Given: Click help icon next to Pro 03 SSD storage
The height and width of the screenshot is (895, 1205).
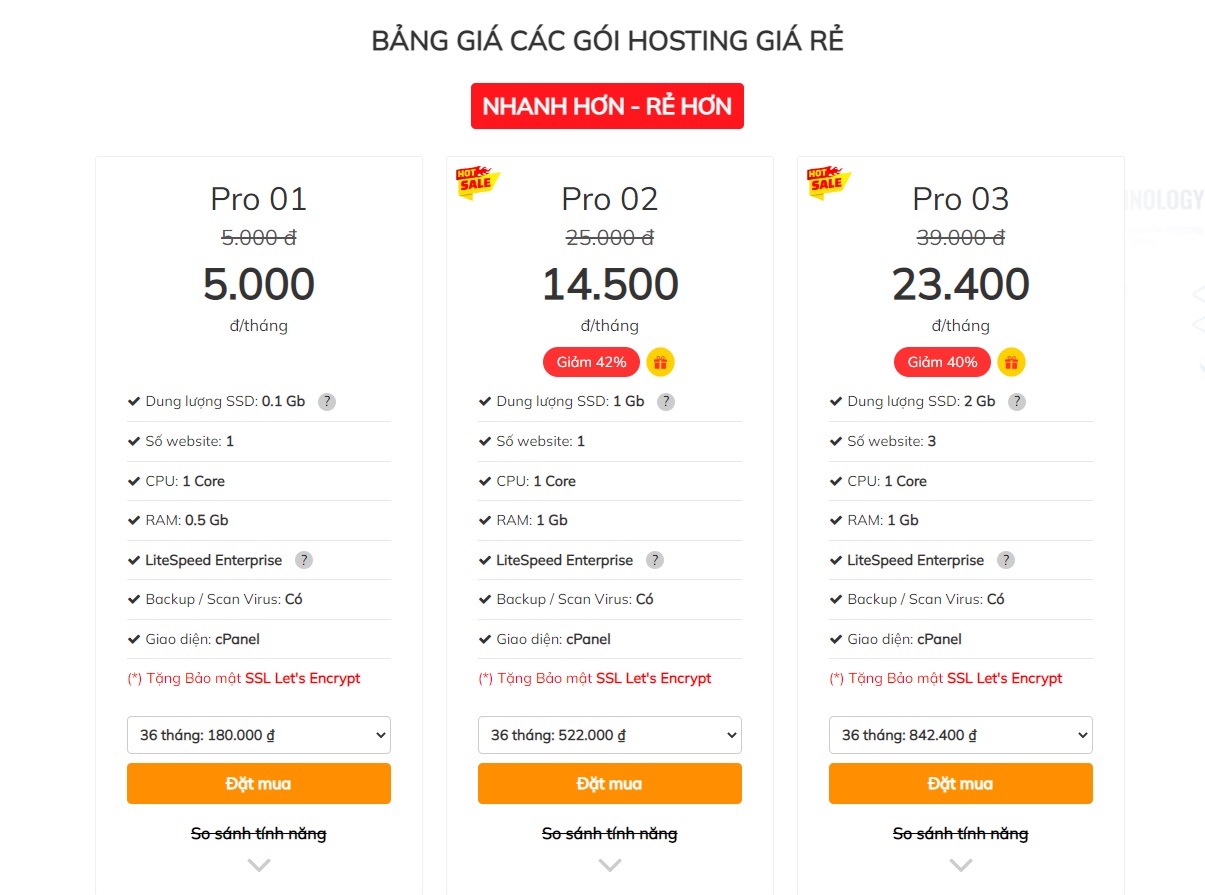Looking at the screenshot, I should 1017,402.
